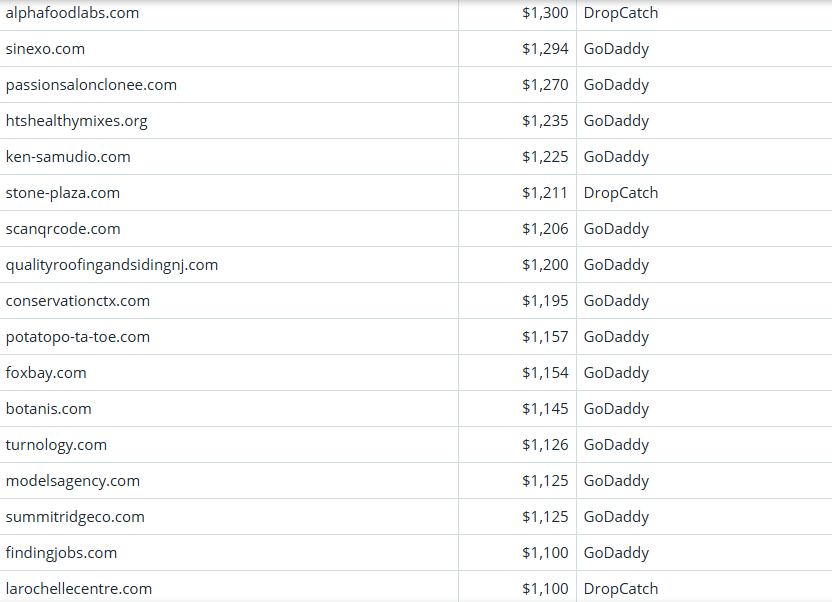Select passionsalonclonee.com in the list
Screen dimensions: 832x602
click(91, 85)
